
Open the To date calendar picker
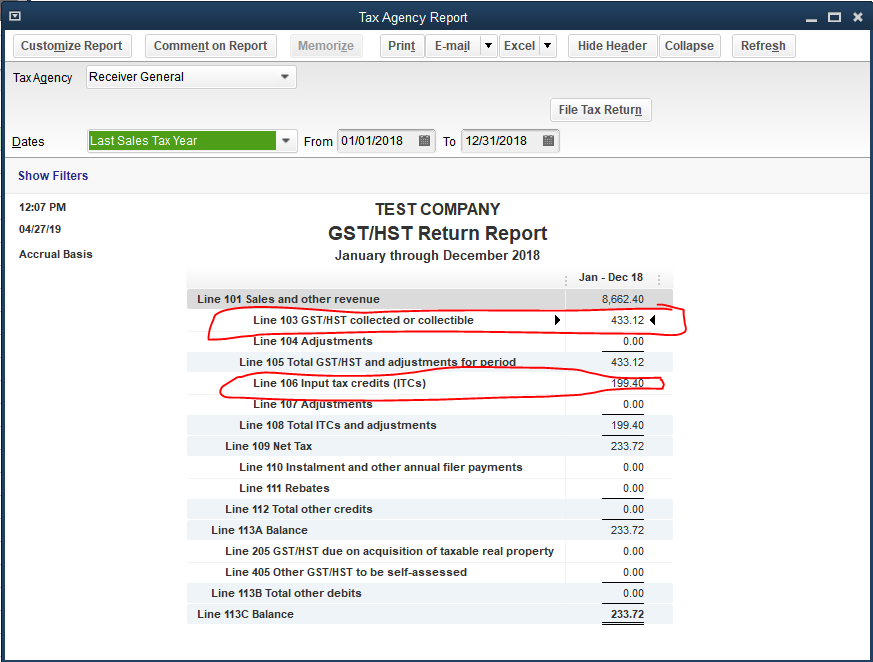click(x=548, y=141)
